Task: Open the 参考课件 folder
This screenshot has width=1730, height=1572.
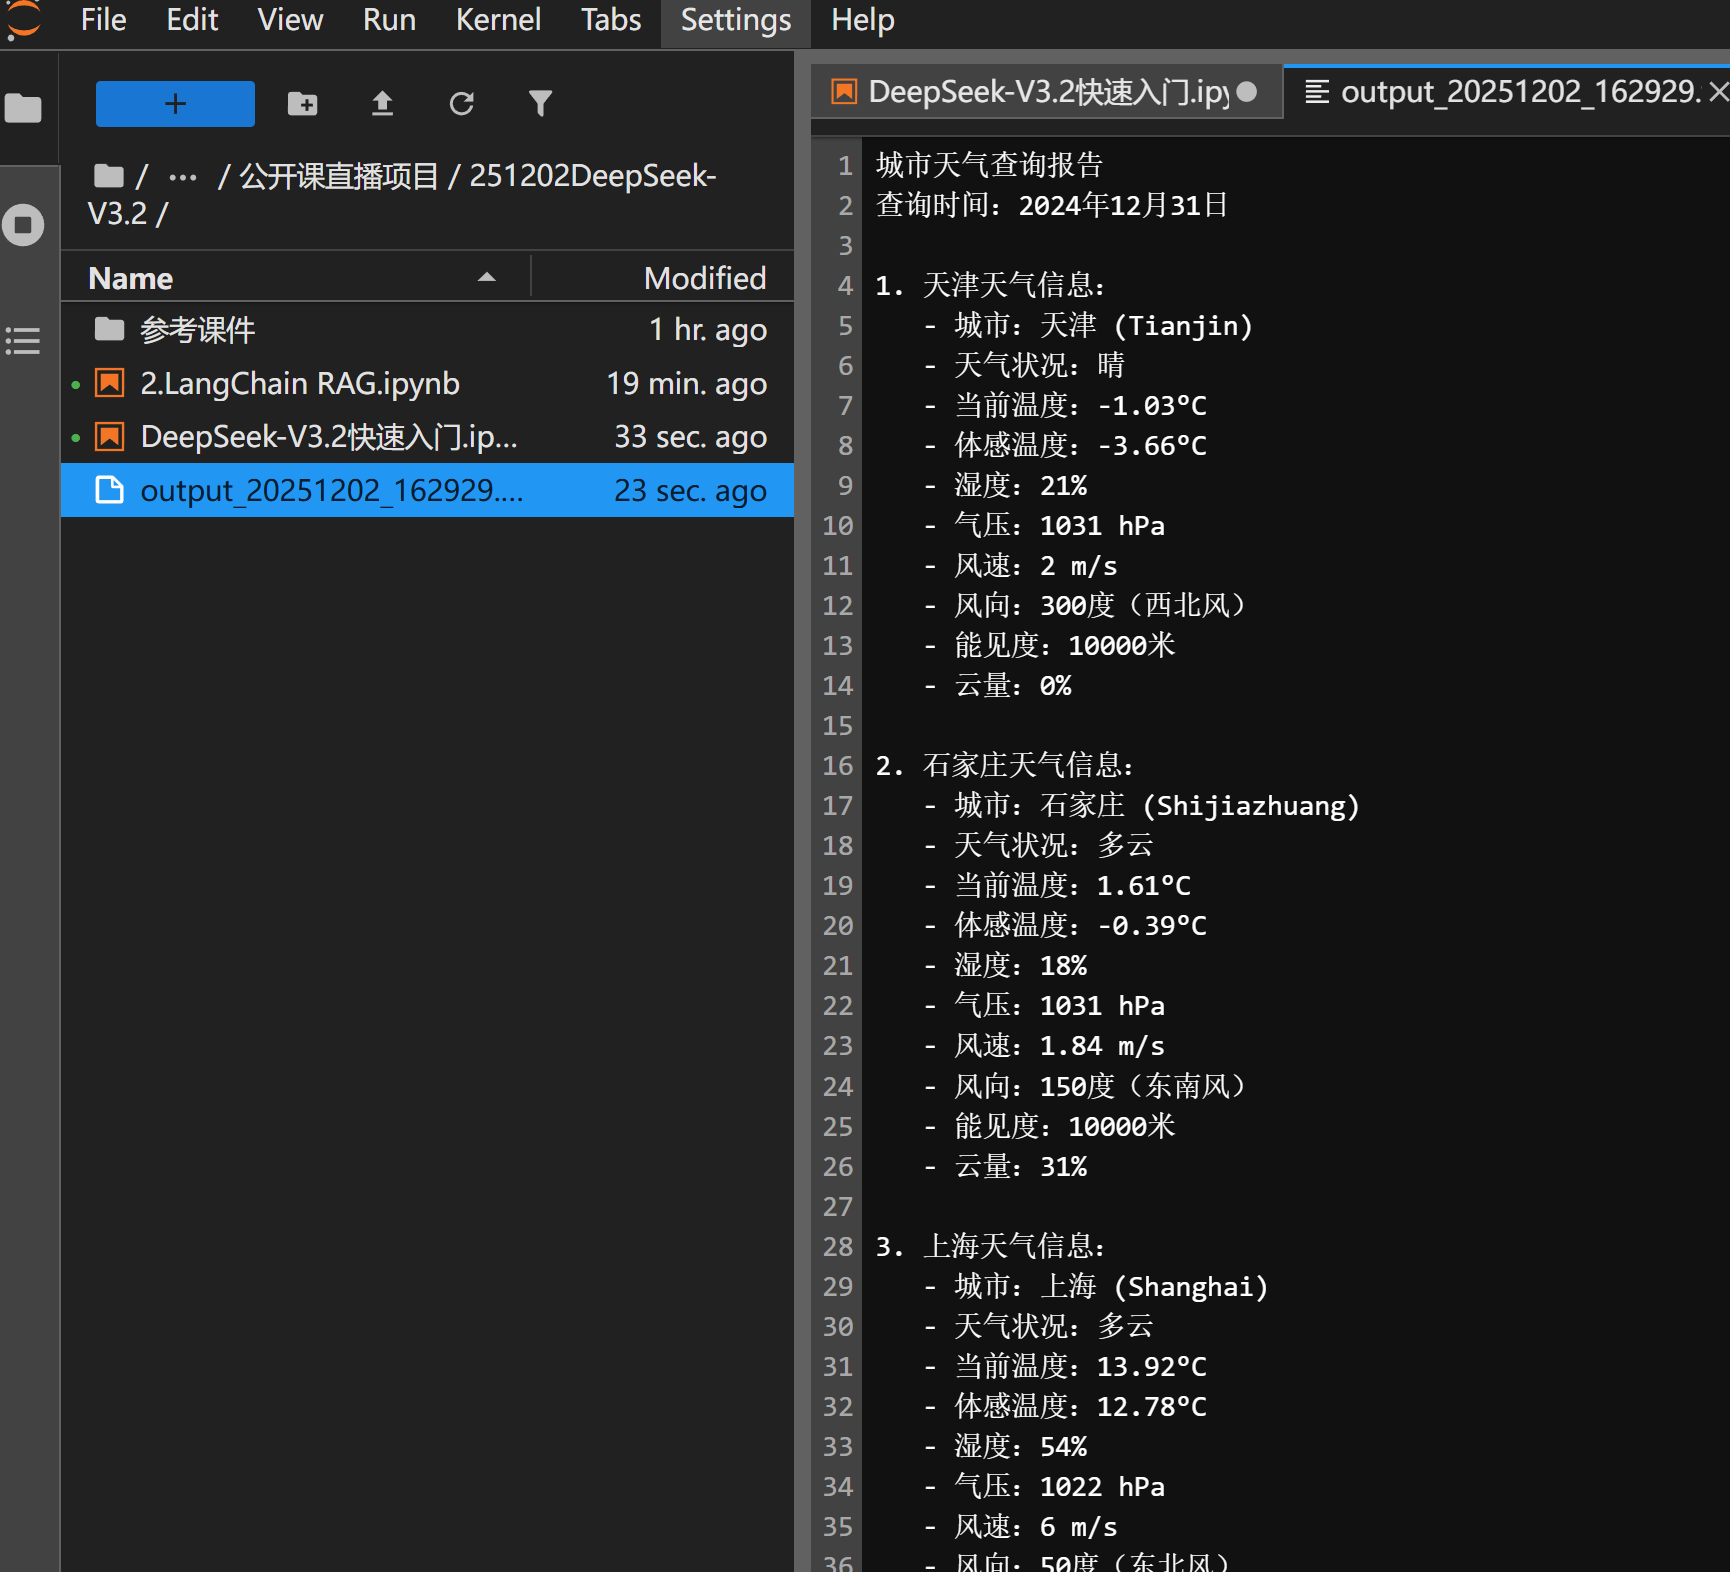Action: (x=427, y=330)
